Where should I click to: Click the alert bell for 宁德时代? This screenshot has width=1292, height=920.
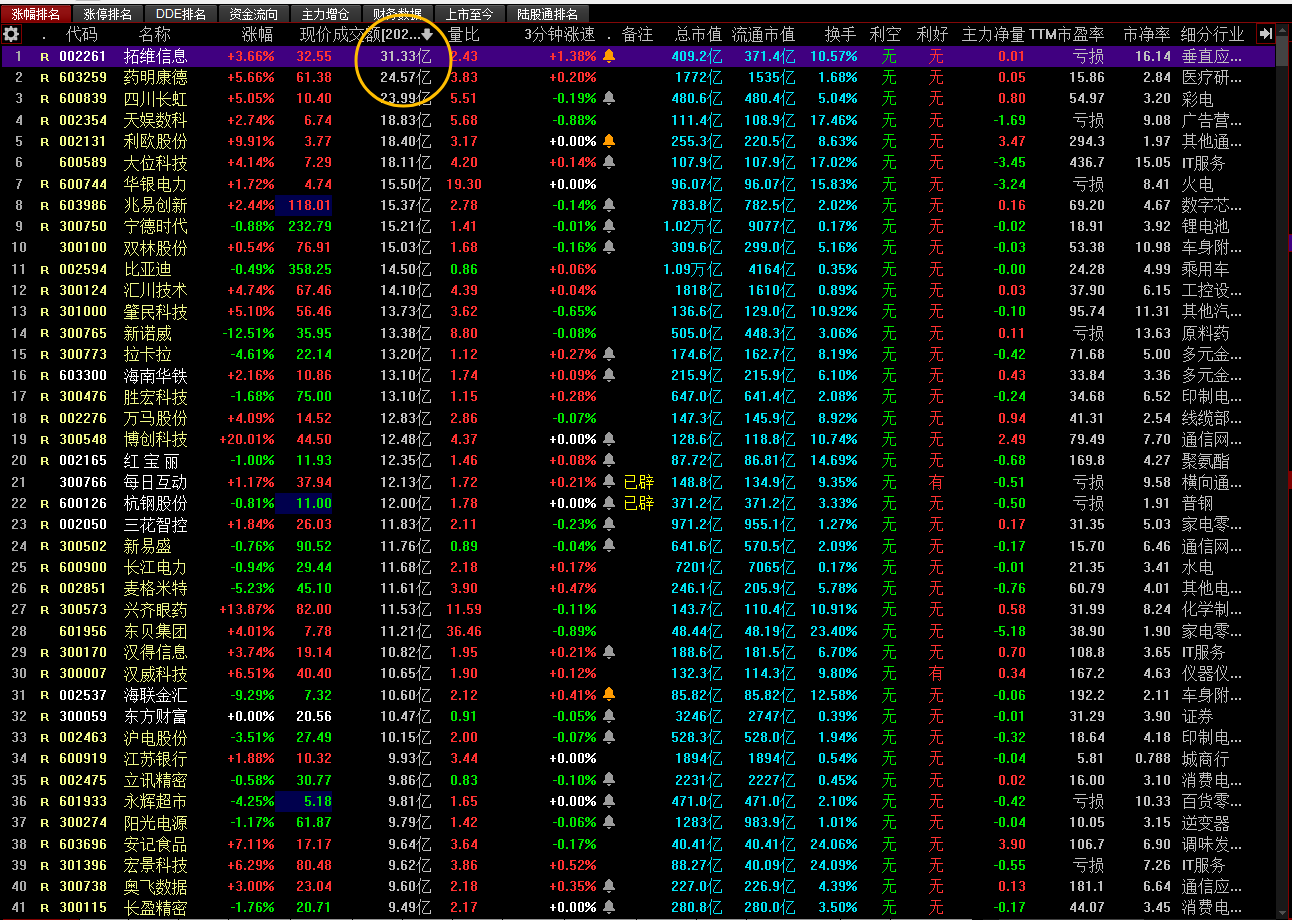[x=609, y=226]
